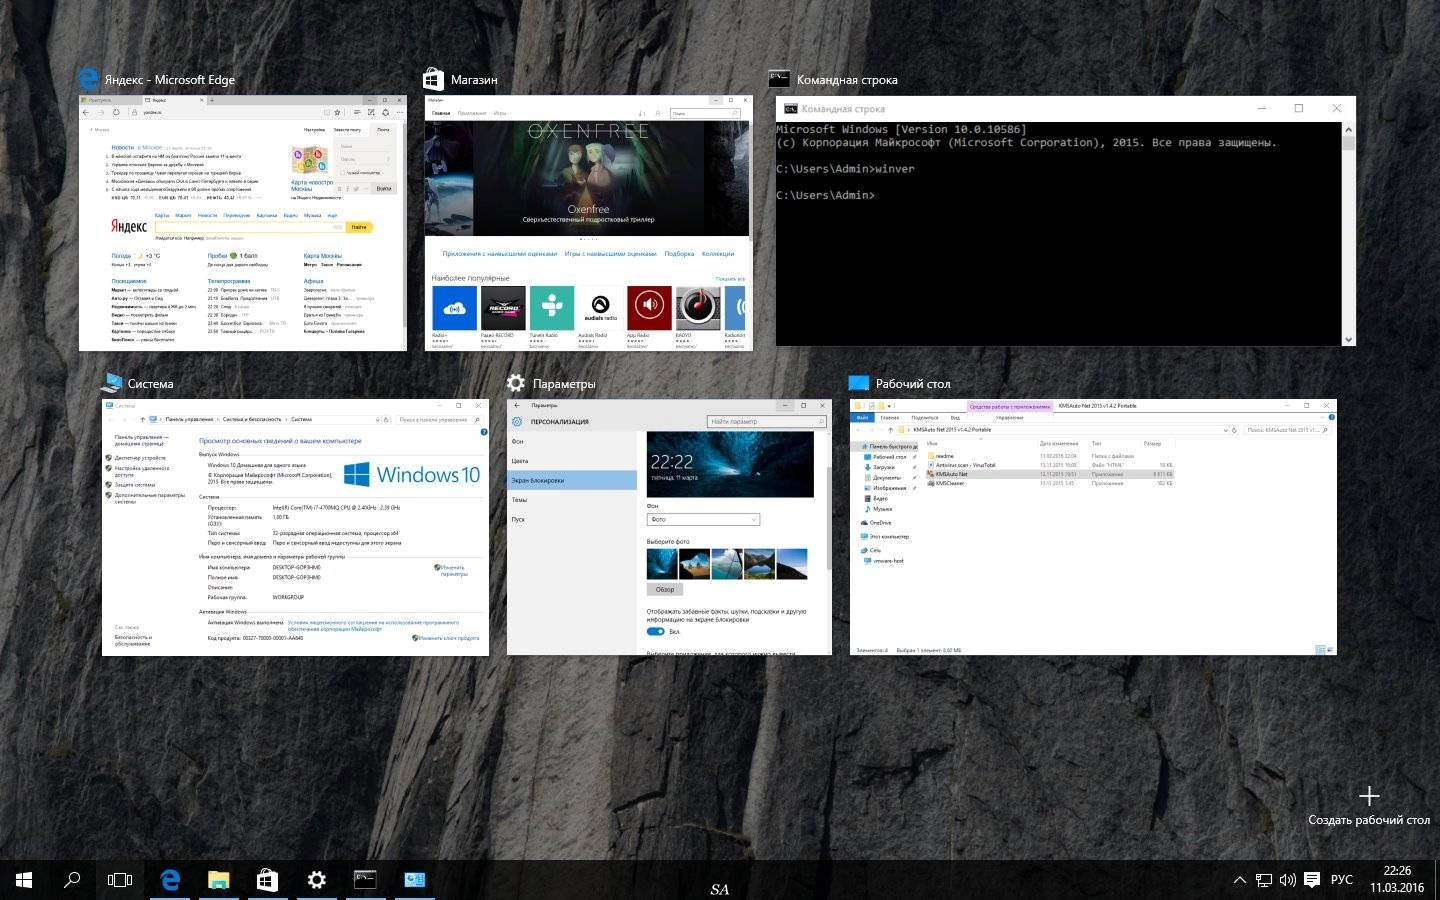Image resolution: width=1440 pixels, height=900 pixels.
Task: Click the Обзор button in Параметры
Action: pos(665,589)
